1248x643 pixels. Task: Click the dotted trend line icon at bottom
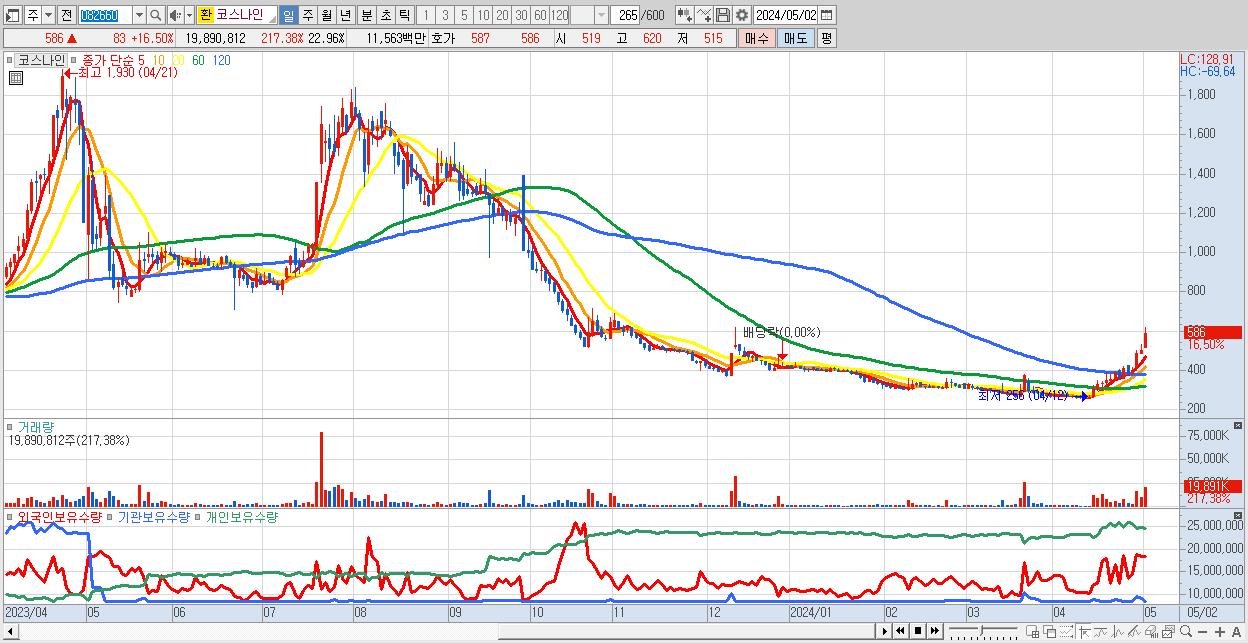tap(1067, 632)
